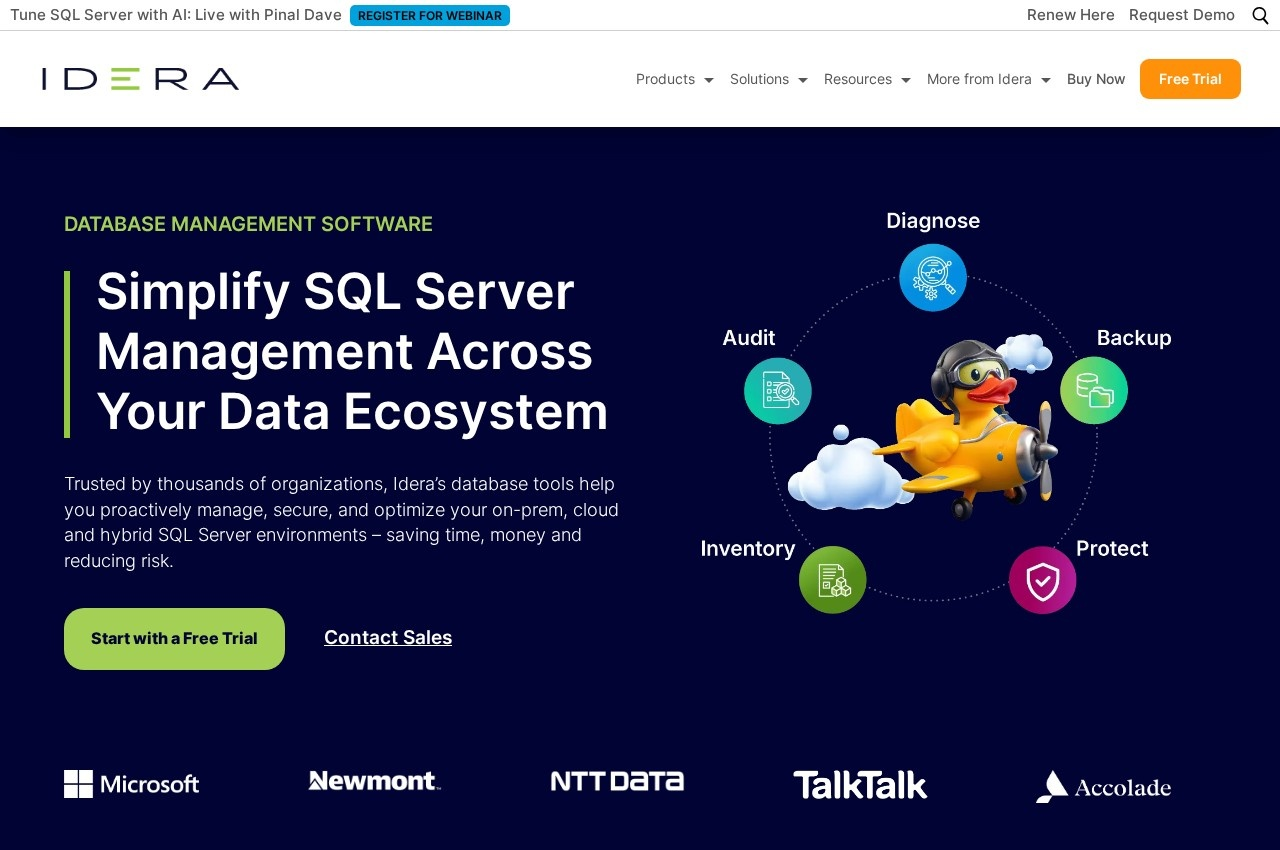Expand More from Idera dropdown
The width and height of the screenshot is (1280, 850).
[989, 79]
